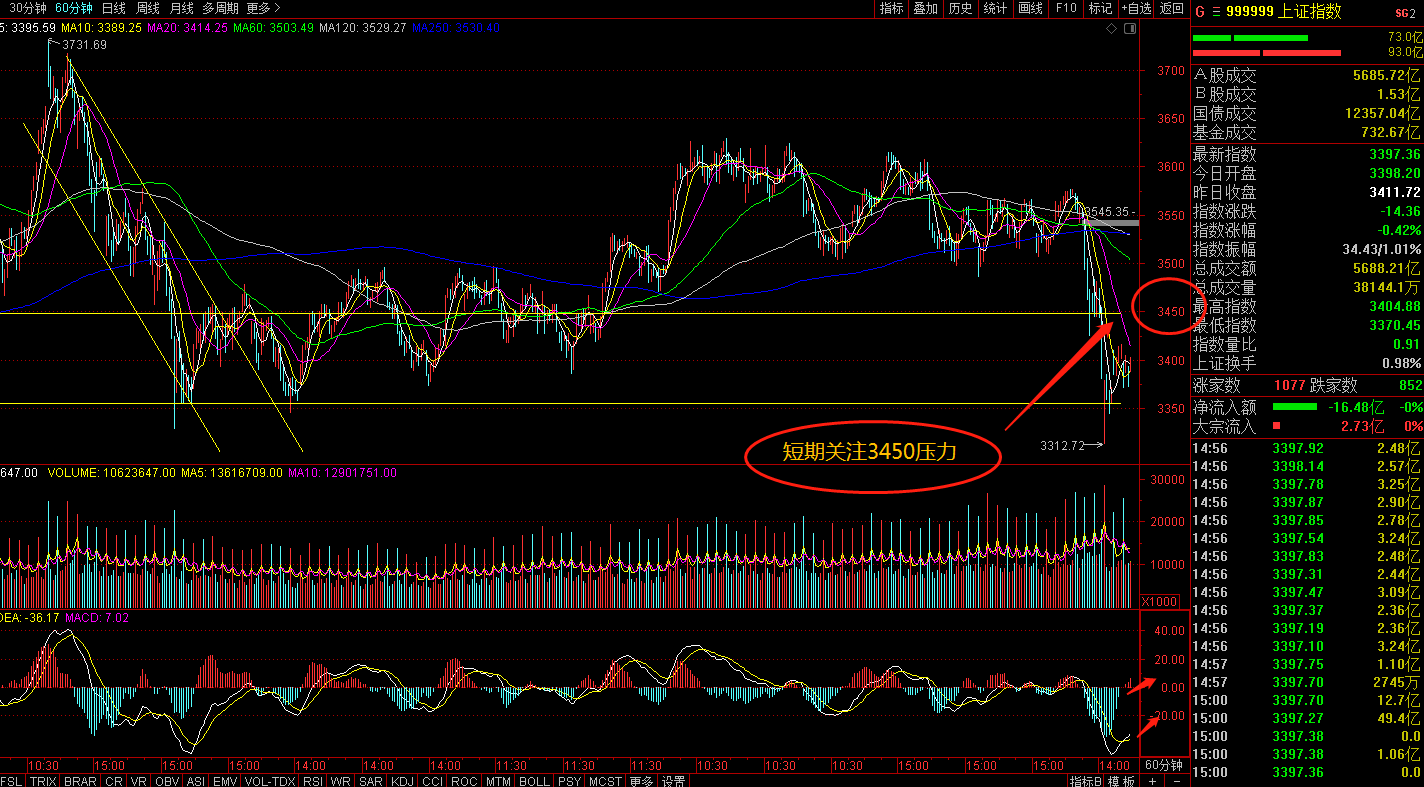Add to watchlist with +自选
This screenshot has width=1424, height=787.
point(1136,8)
